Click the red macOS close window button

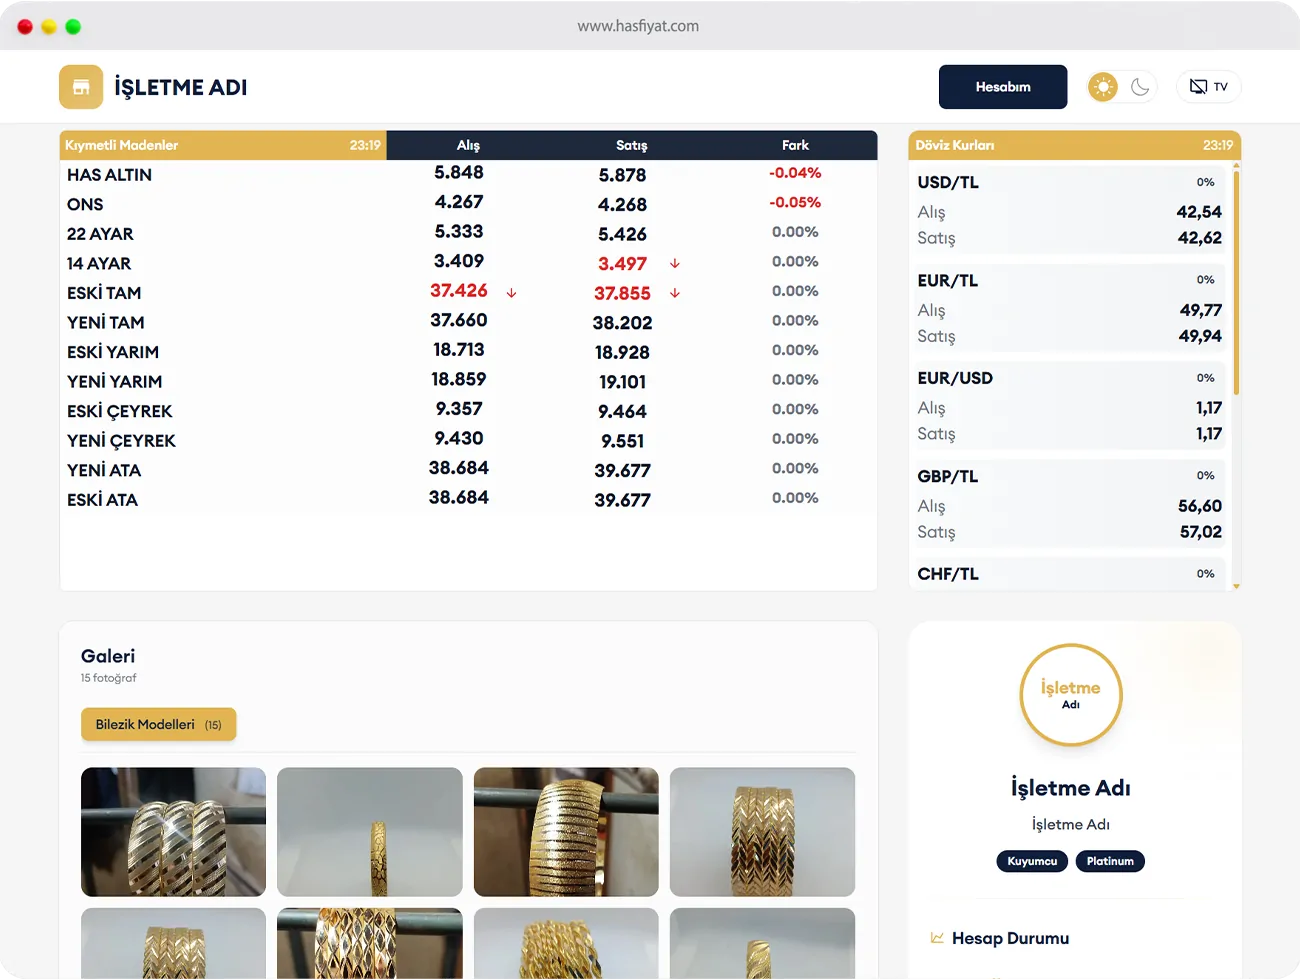tap(25, 27)
